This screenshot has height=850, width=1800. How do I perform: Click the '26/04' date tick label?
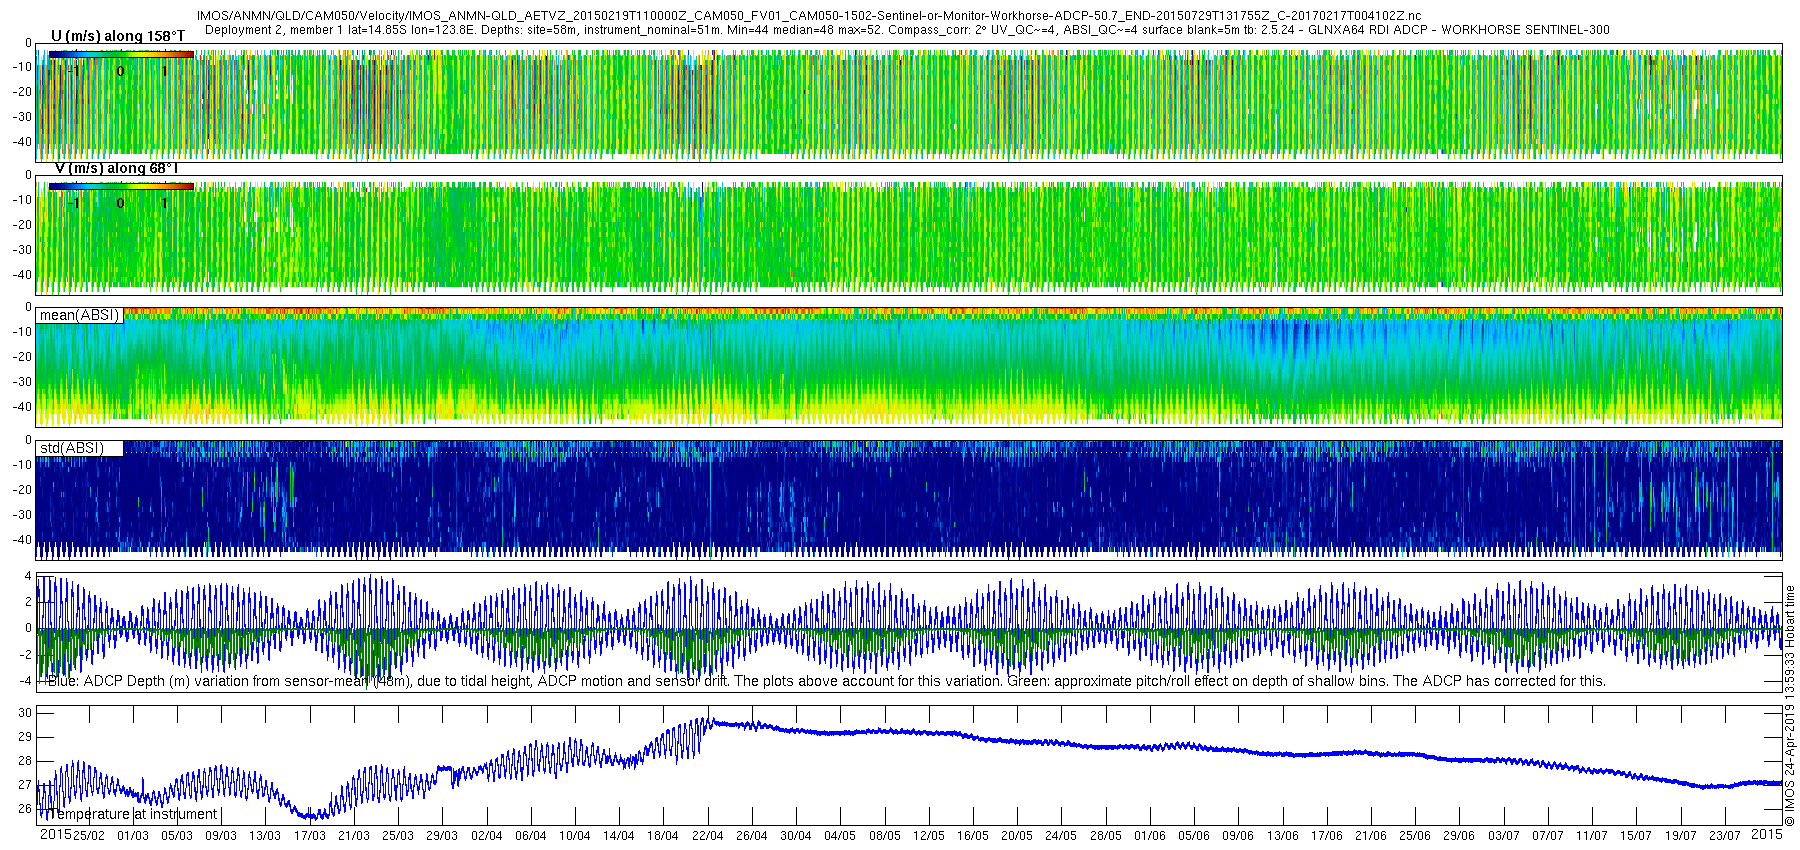click(752, 835)
